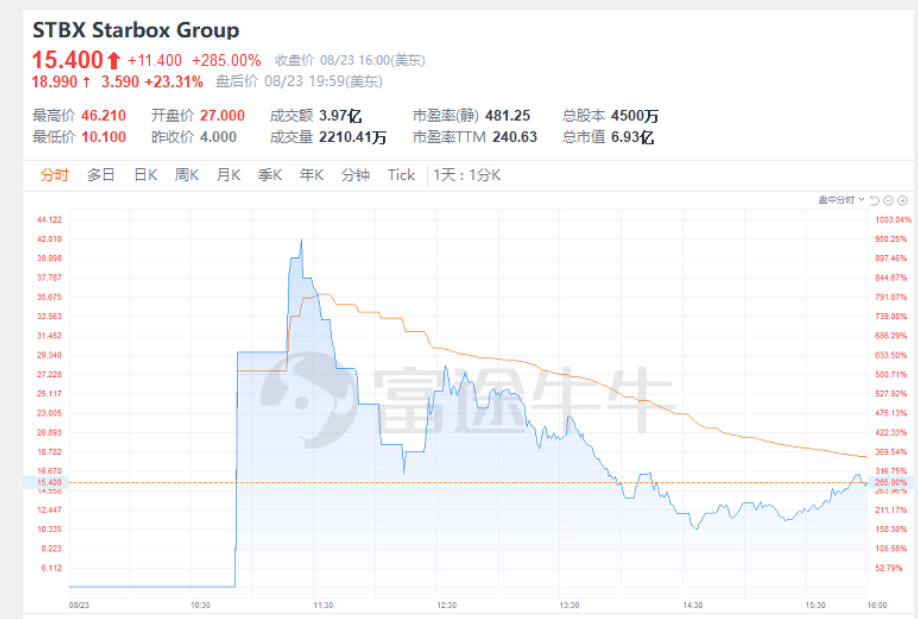Click after-hours price 18.990
Screen dimensions: 918x619
click(x=54, y=81)
